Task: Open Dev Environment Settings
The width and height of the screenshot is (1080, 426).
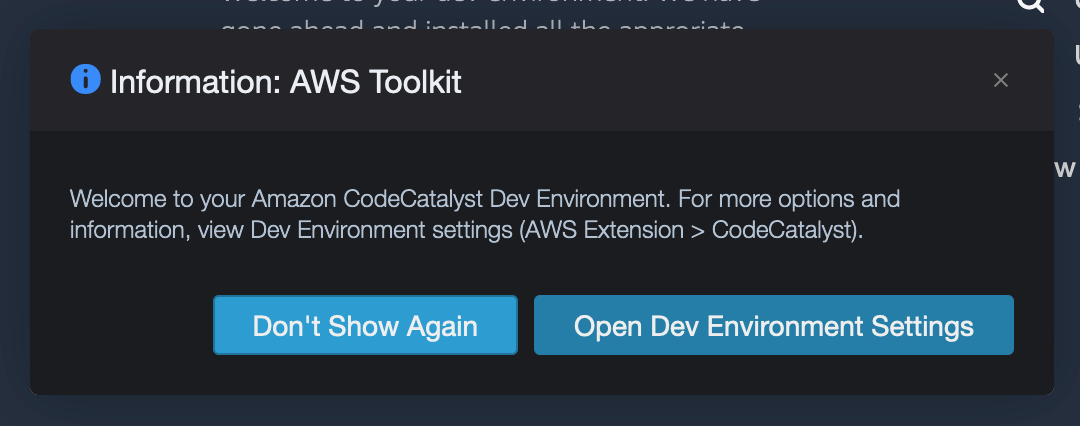Action: 773,325
